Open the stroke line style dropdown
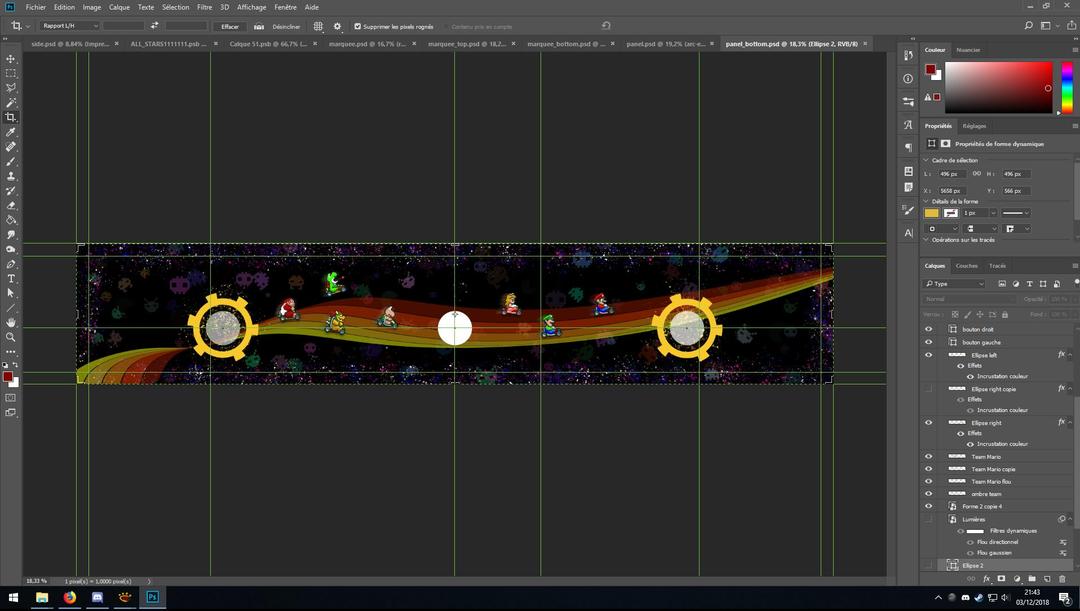 coord(1015,213)
